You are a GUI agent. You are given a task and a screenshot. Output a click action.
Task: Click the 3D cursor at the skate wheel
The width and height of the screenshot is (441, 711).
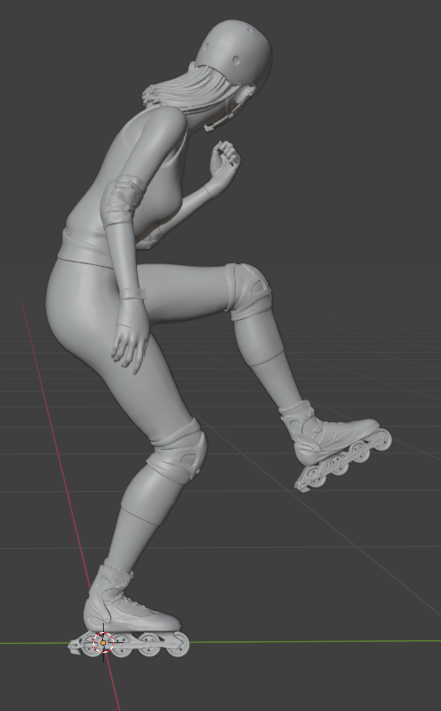click(x=103, y=643)
